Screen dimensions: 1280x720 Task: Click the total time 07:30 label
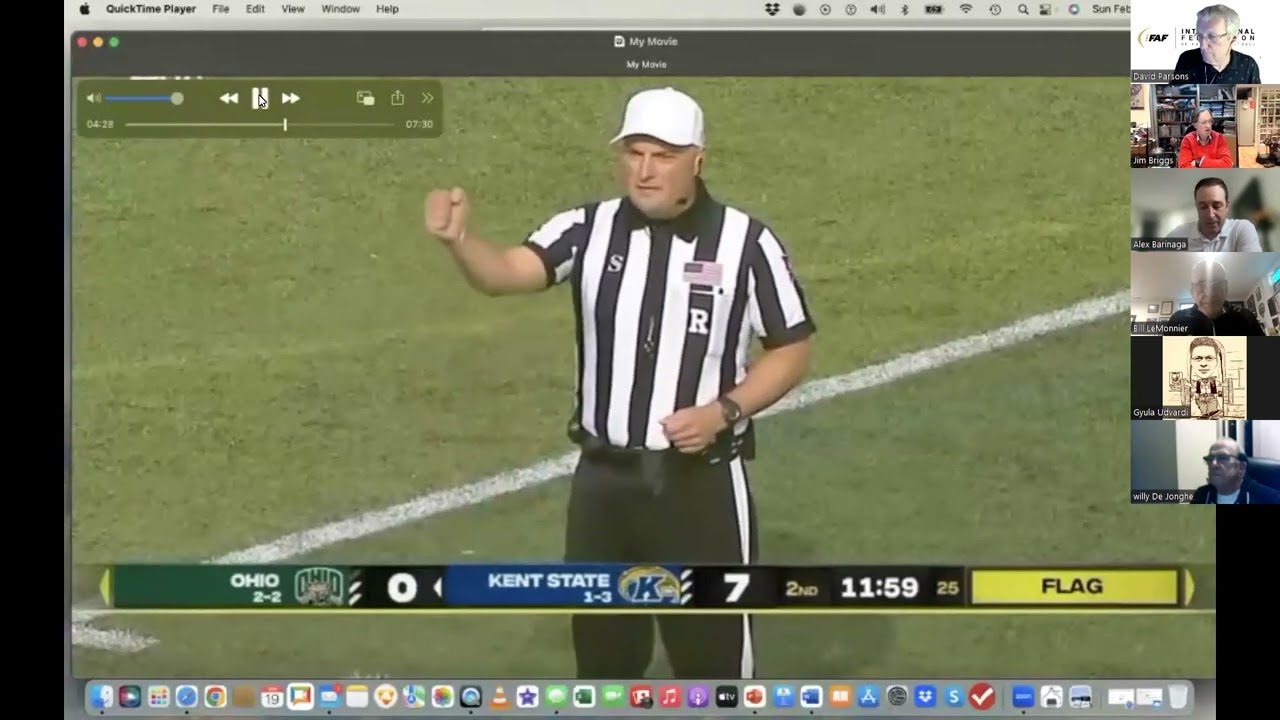click(x=419, y=125)
